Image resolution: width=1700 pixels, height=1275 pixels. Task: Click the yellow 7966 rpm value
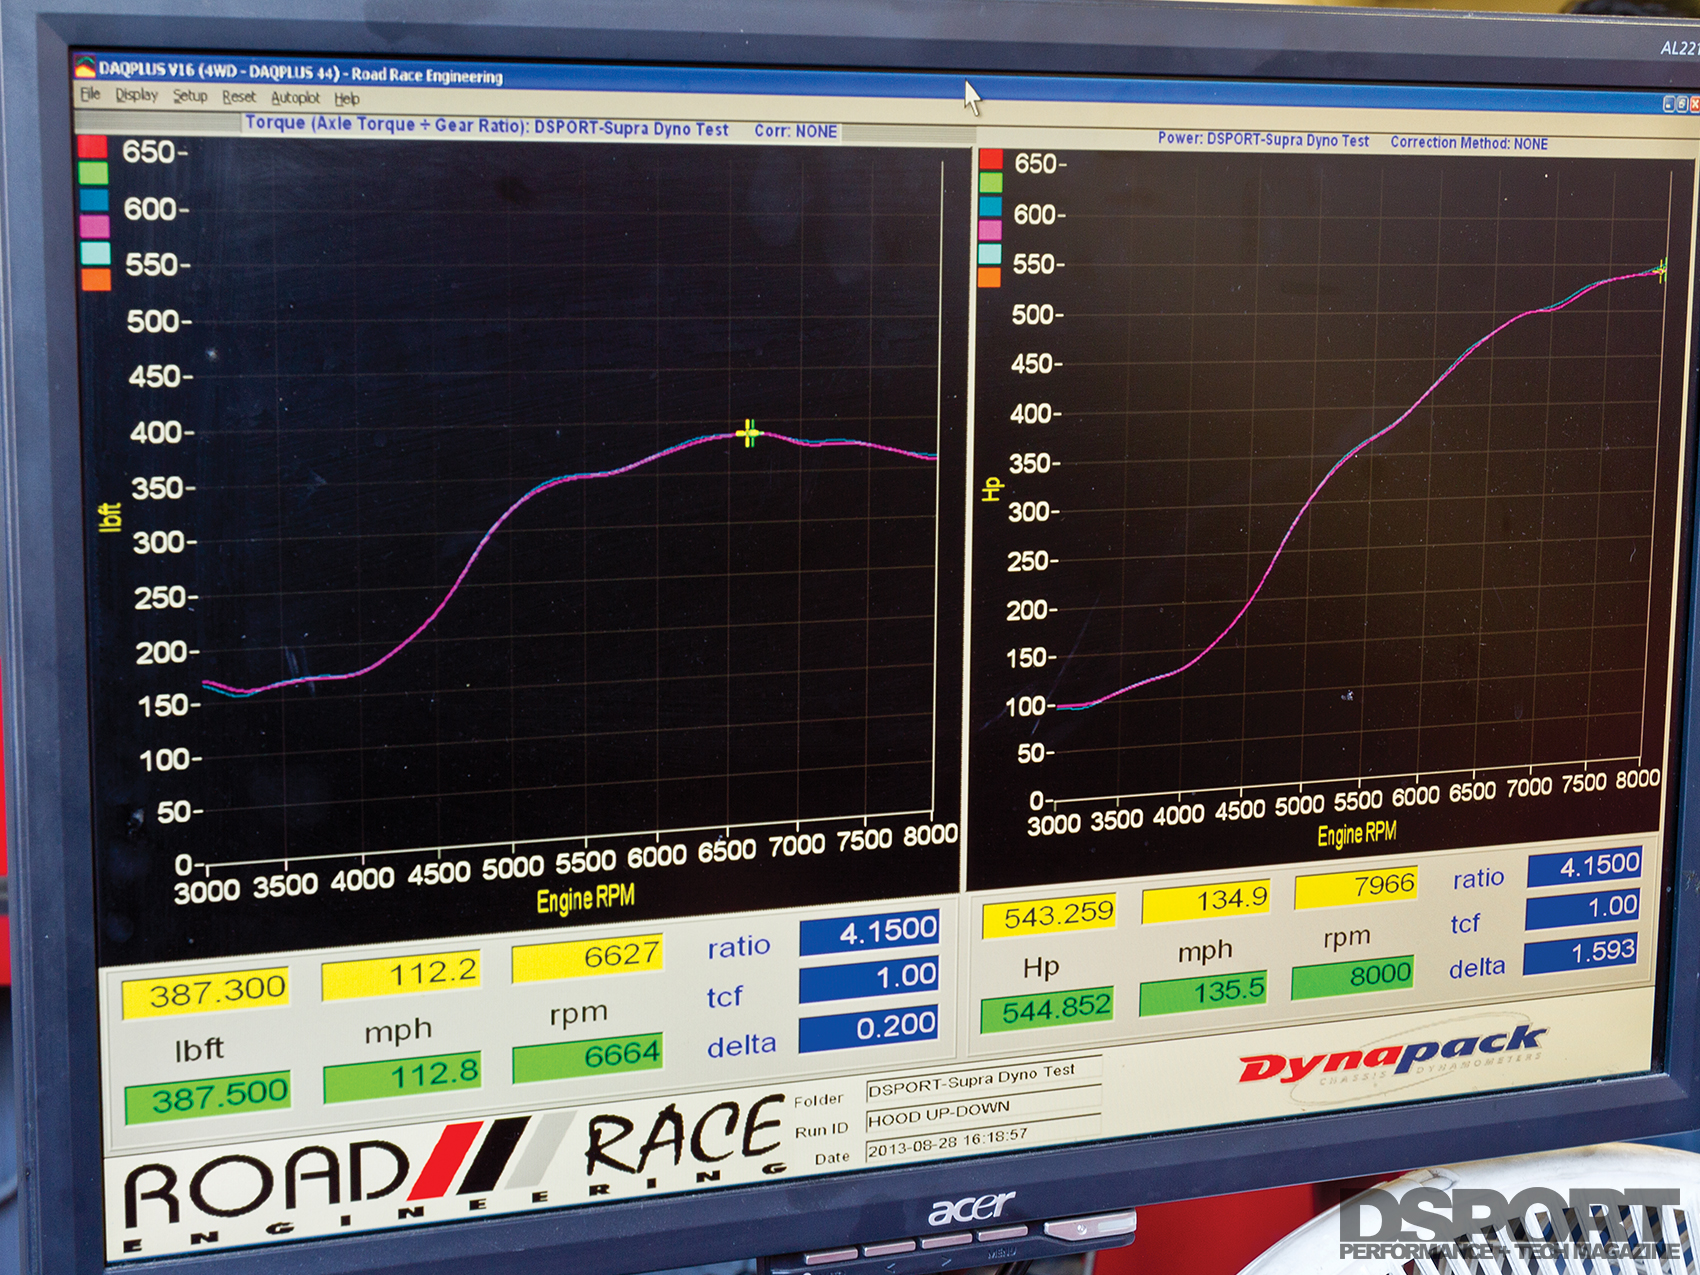tap(1357, 887)
